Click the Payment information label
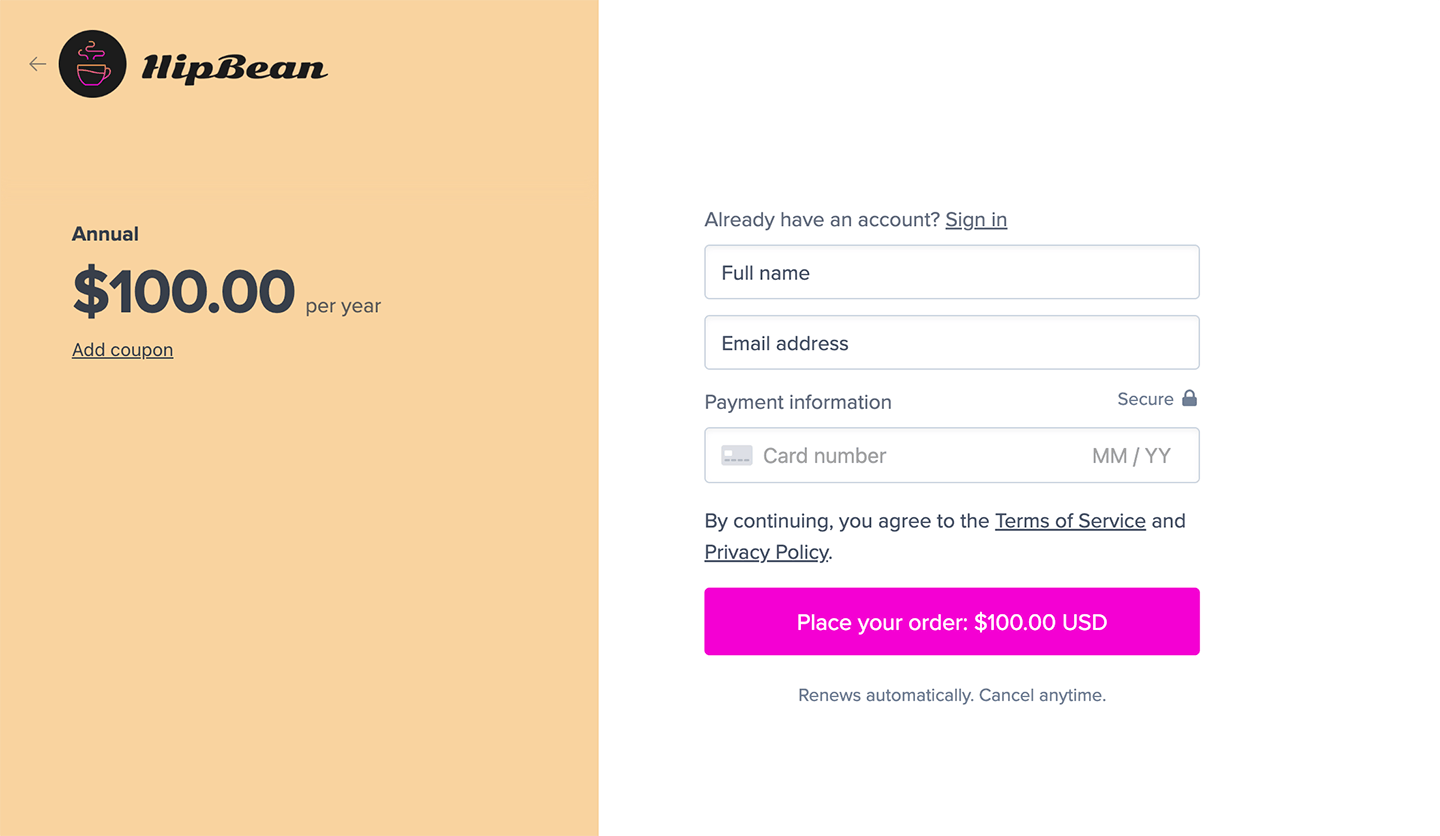 (798, 402)
